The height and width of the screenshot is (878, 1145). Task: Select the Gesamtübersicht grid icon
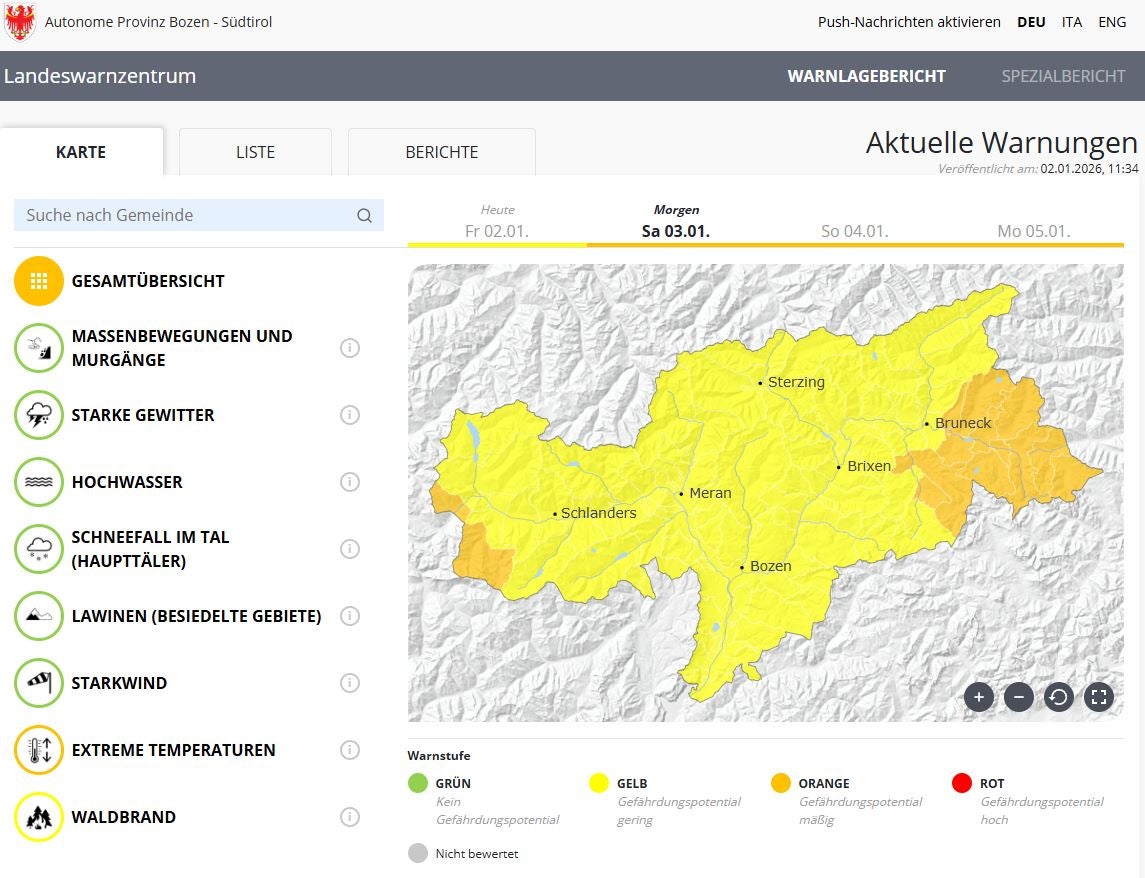[39, 281]
